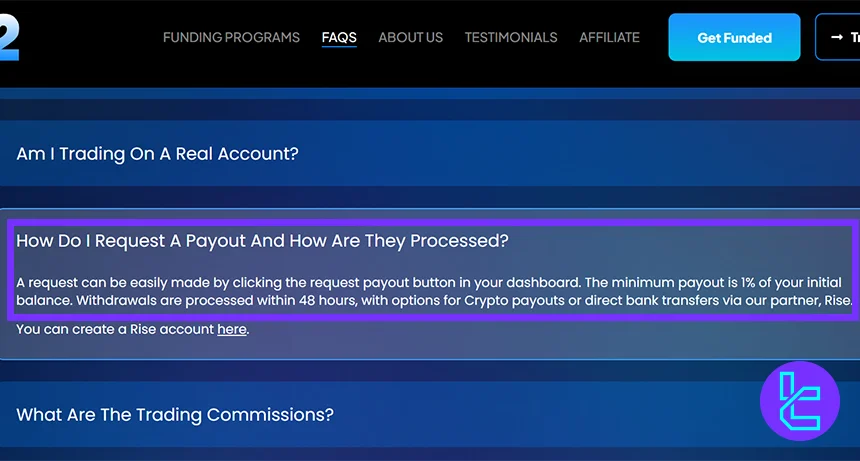Expand "Am I Trading On A Real Account?"

click(x=158, y=154)
